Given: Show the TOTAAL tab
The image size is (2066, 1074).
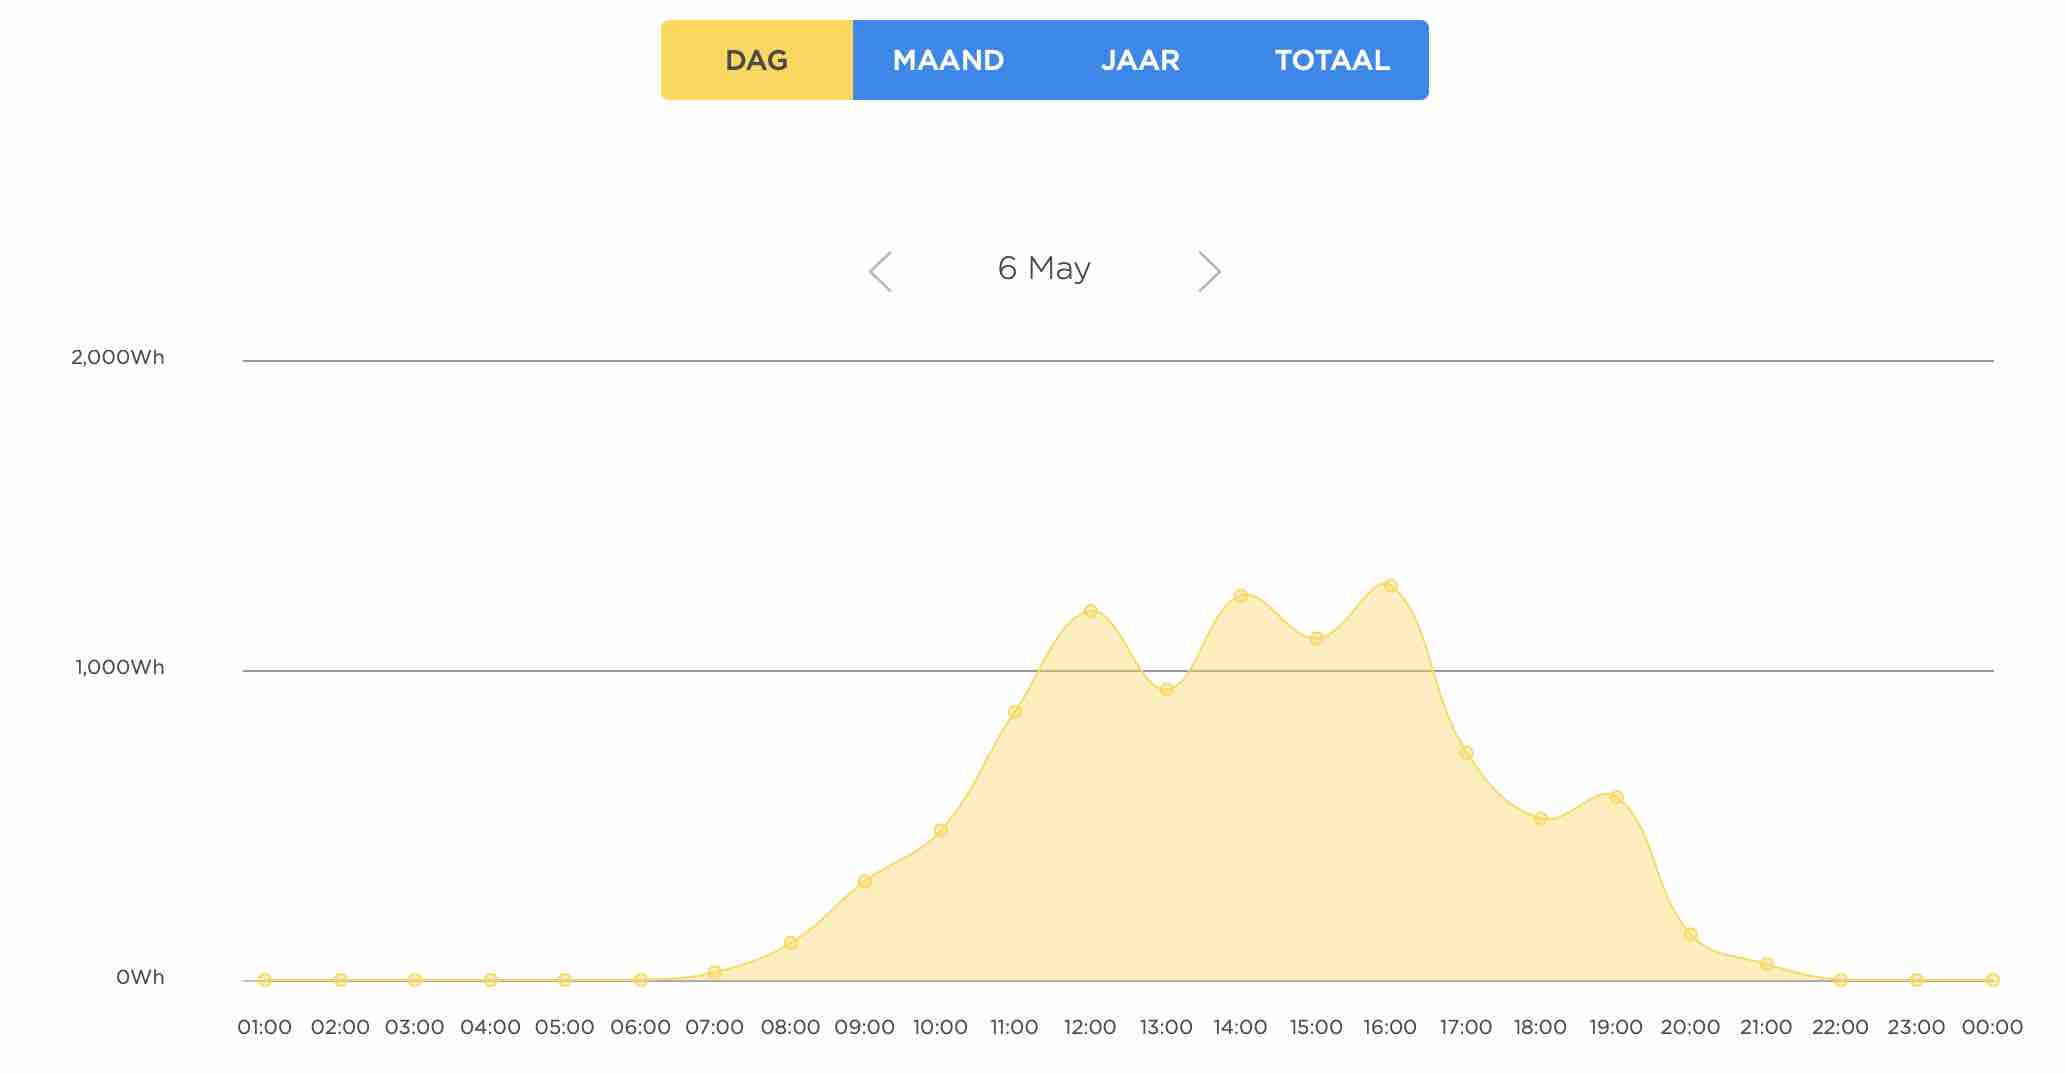Looking at the screenshot, I should (x=1332, y=60).
